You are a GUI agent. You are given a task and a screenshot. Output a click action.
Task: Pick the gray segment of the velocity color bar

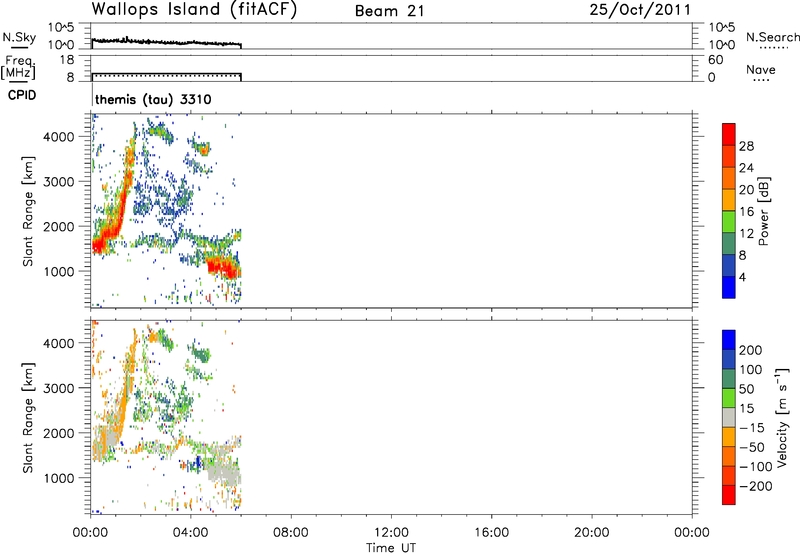tap(729, 418)
